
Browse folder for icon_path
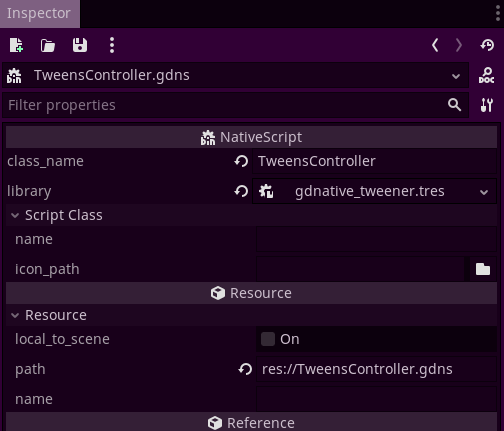point(483,269)
